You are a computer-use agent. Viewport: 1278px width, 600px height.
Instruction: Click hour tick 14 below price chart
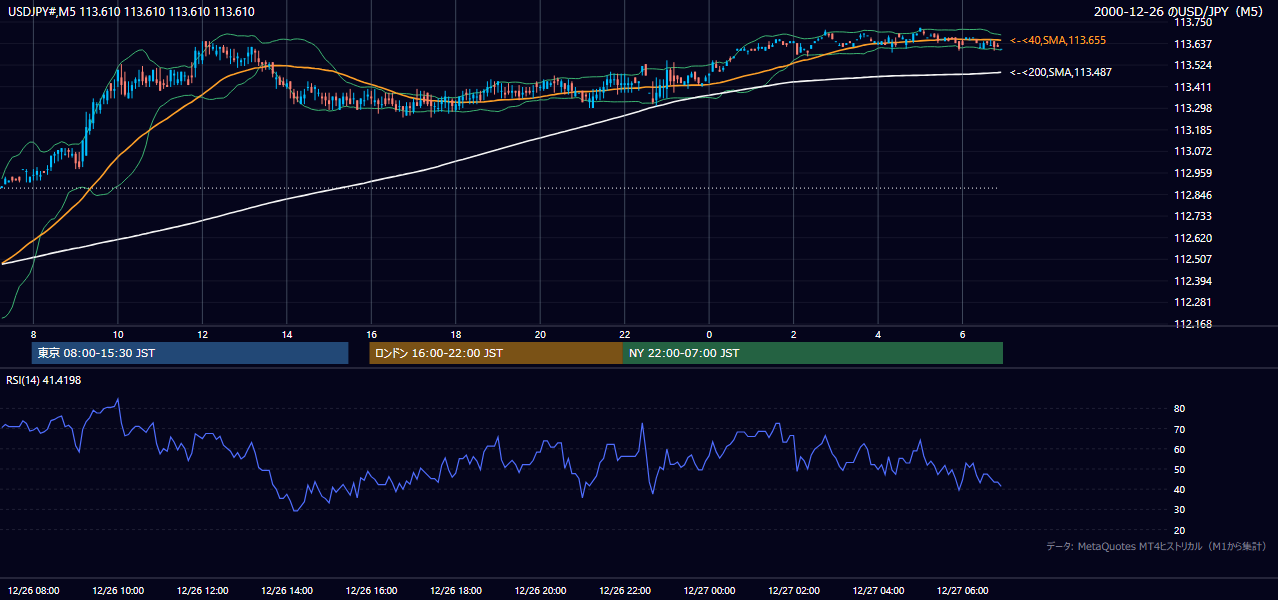287,334
